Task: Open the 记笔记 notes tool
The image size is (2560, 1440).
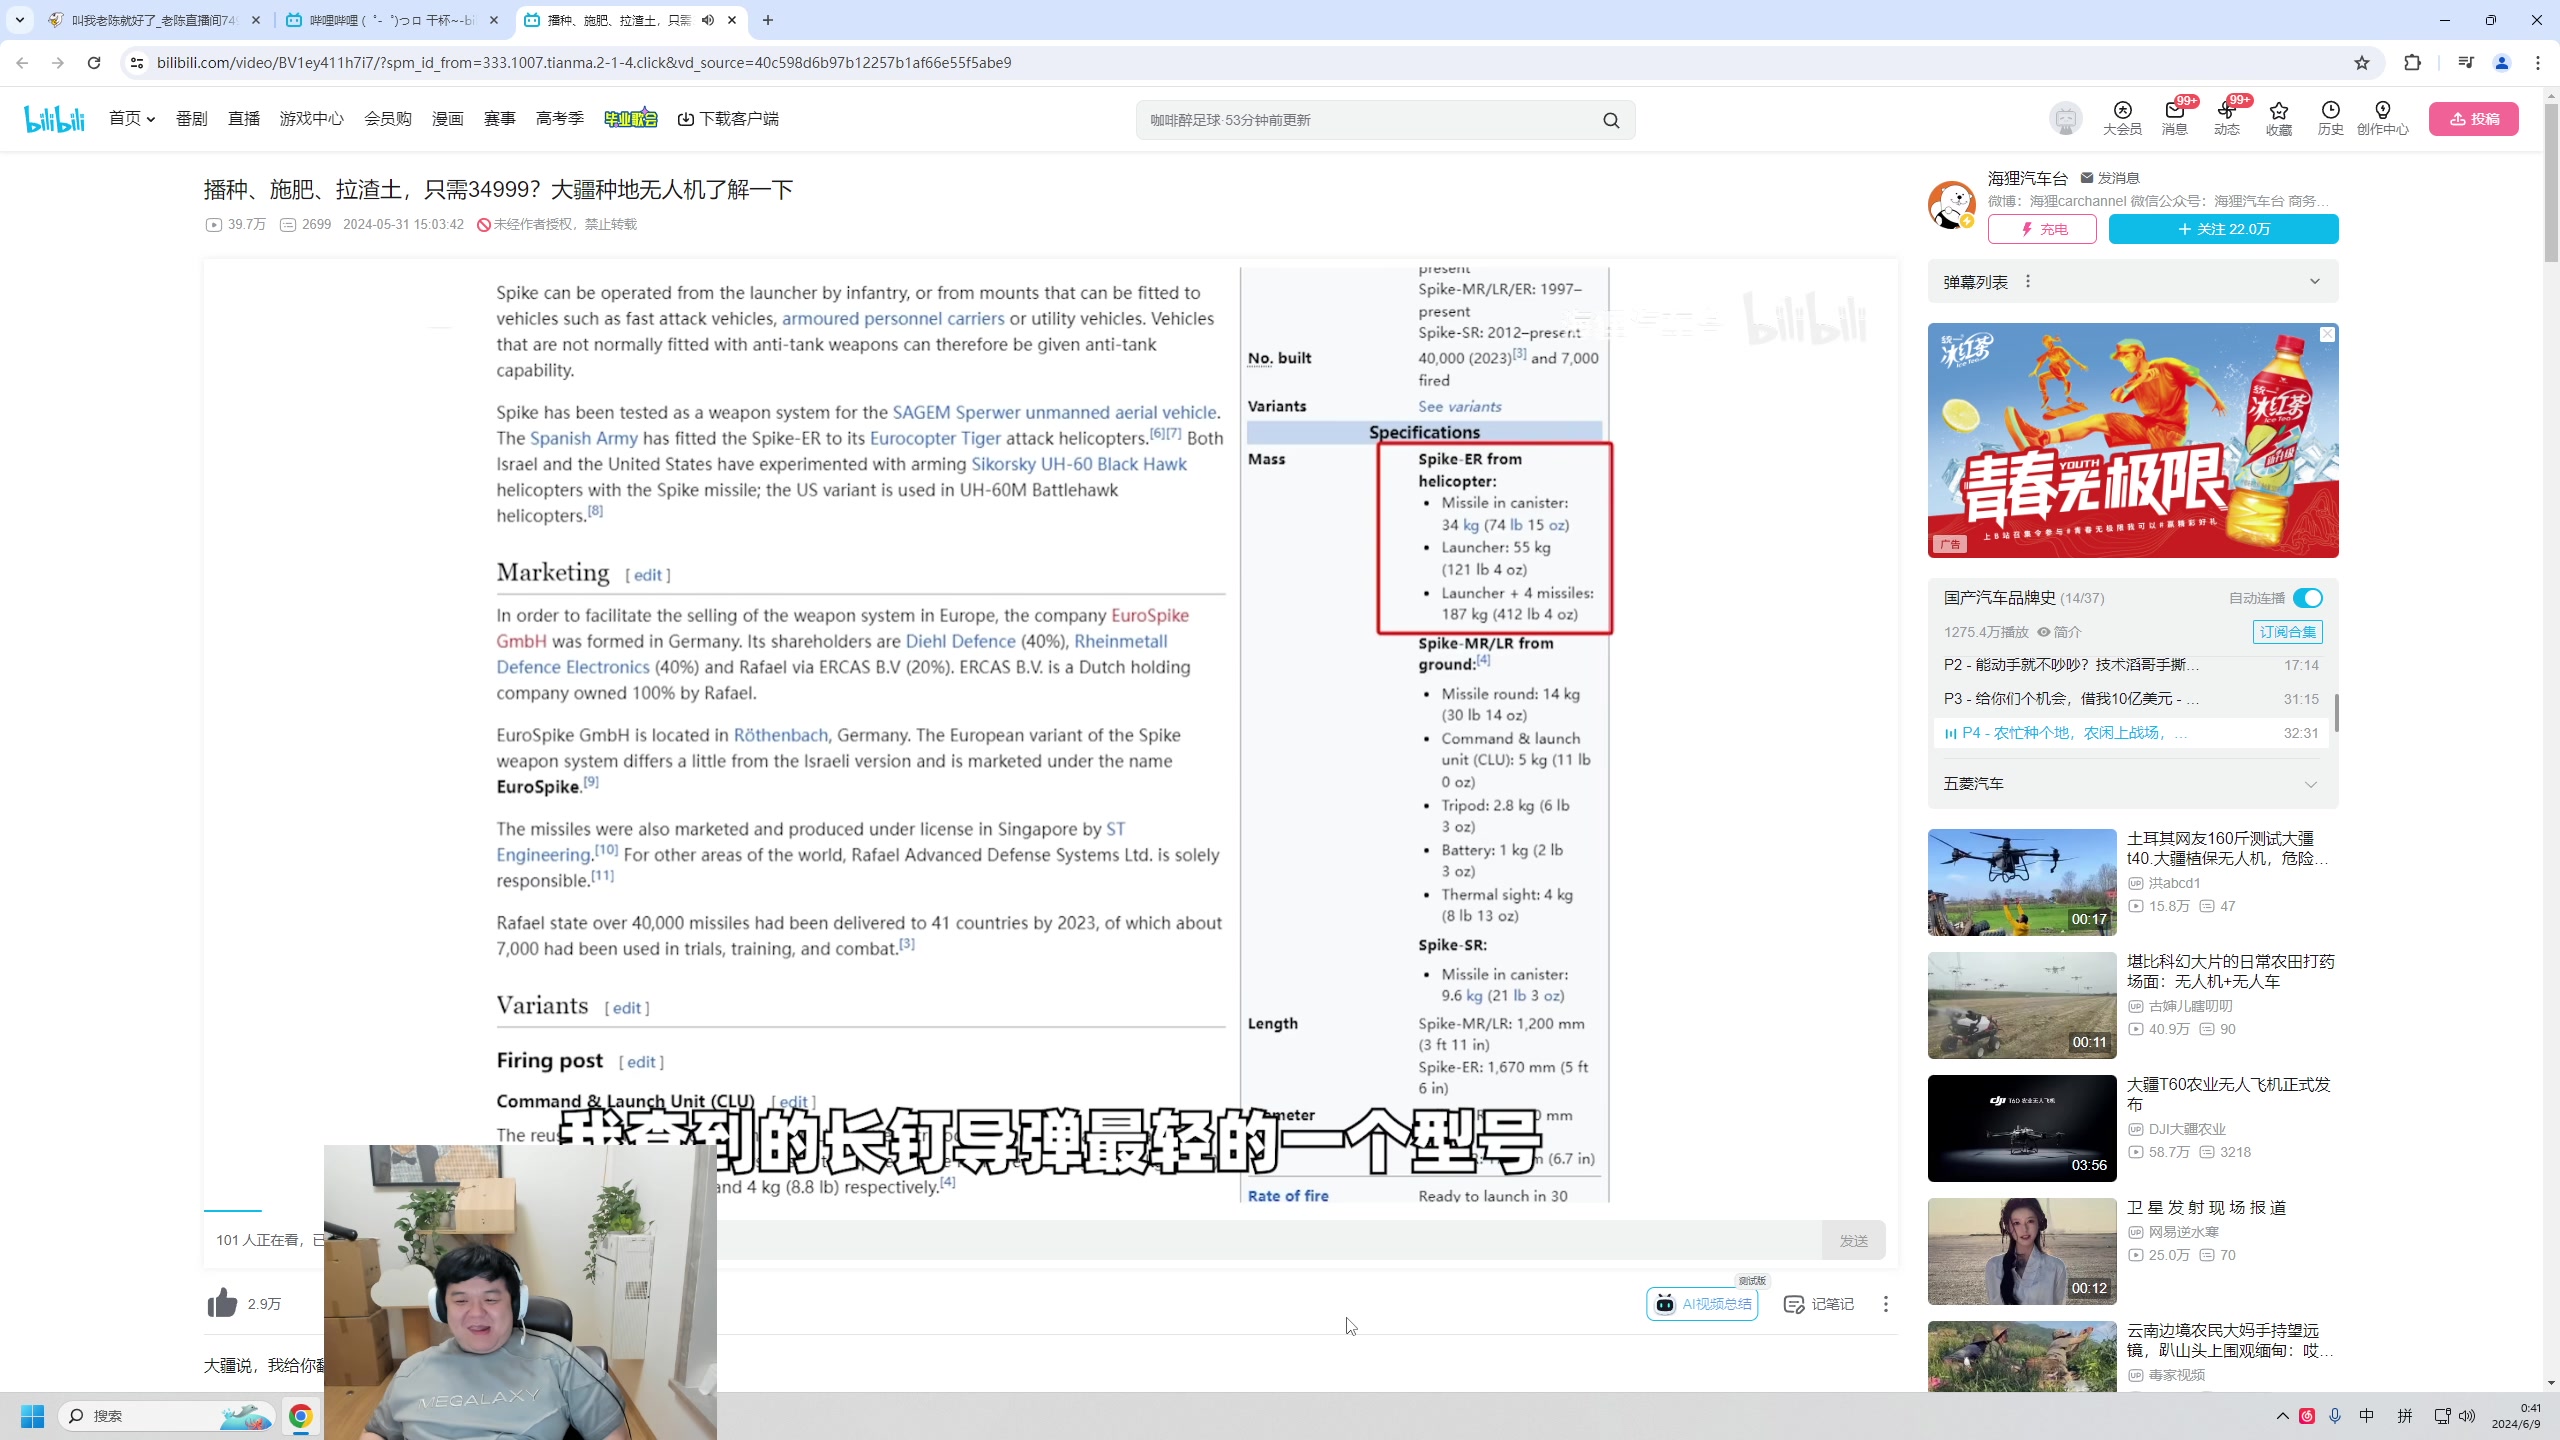Action: (1819, 1304)
